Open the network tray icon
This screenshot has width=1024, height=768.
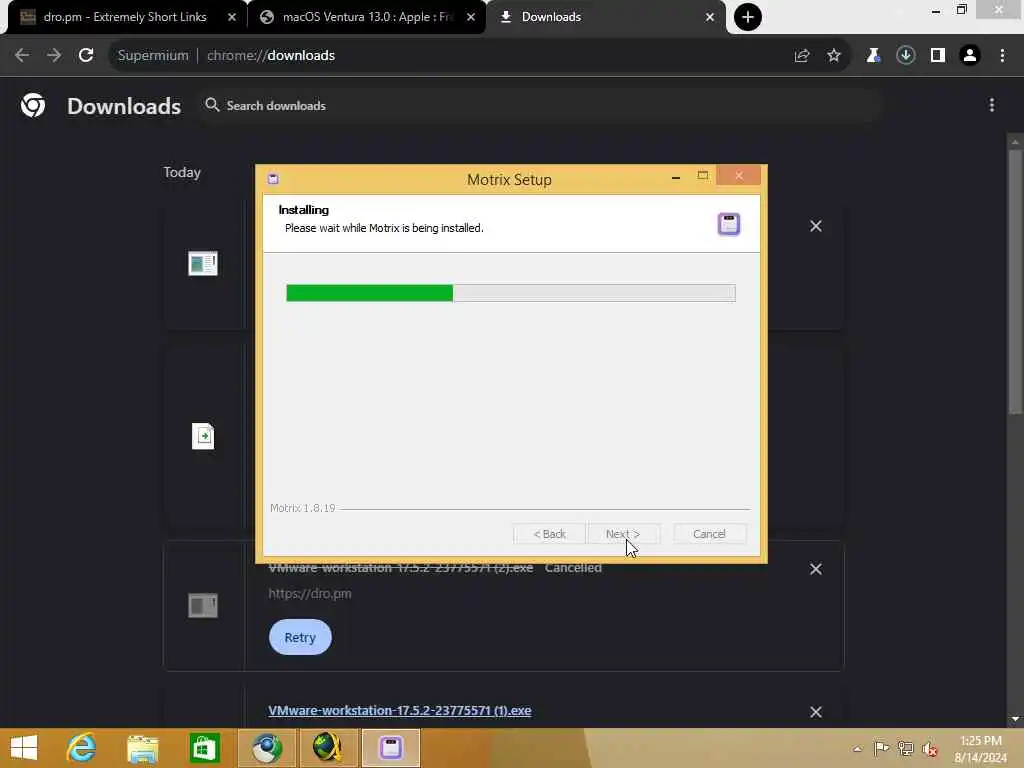pyautogui.click(x=905, y=748)
